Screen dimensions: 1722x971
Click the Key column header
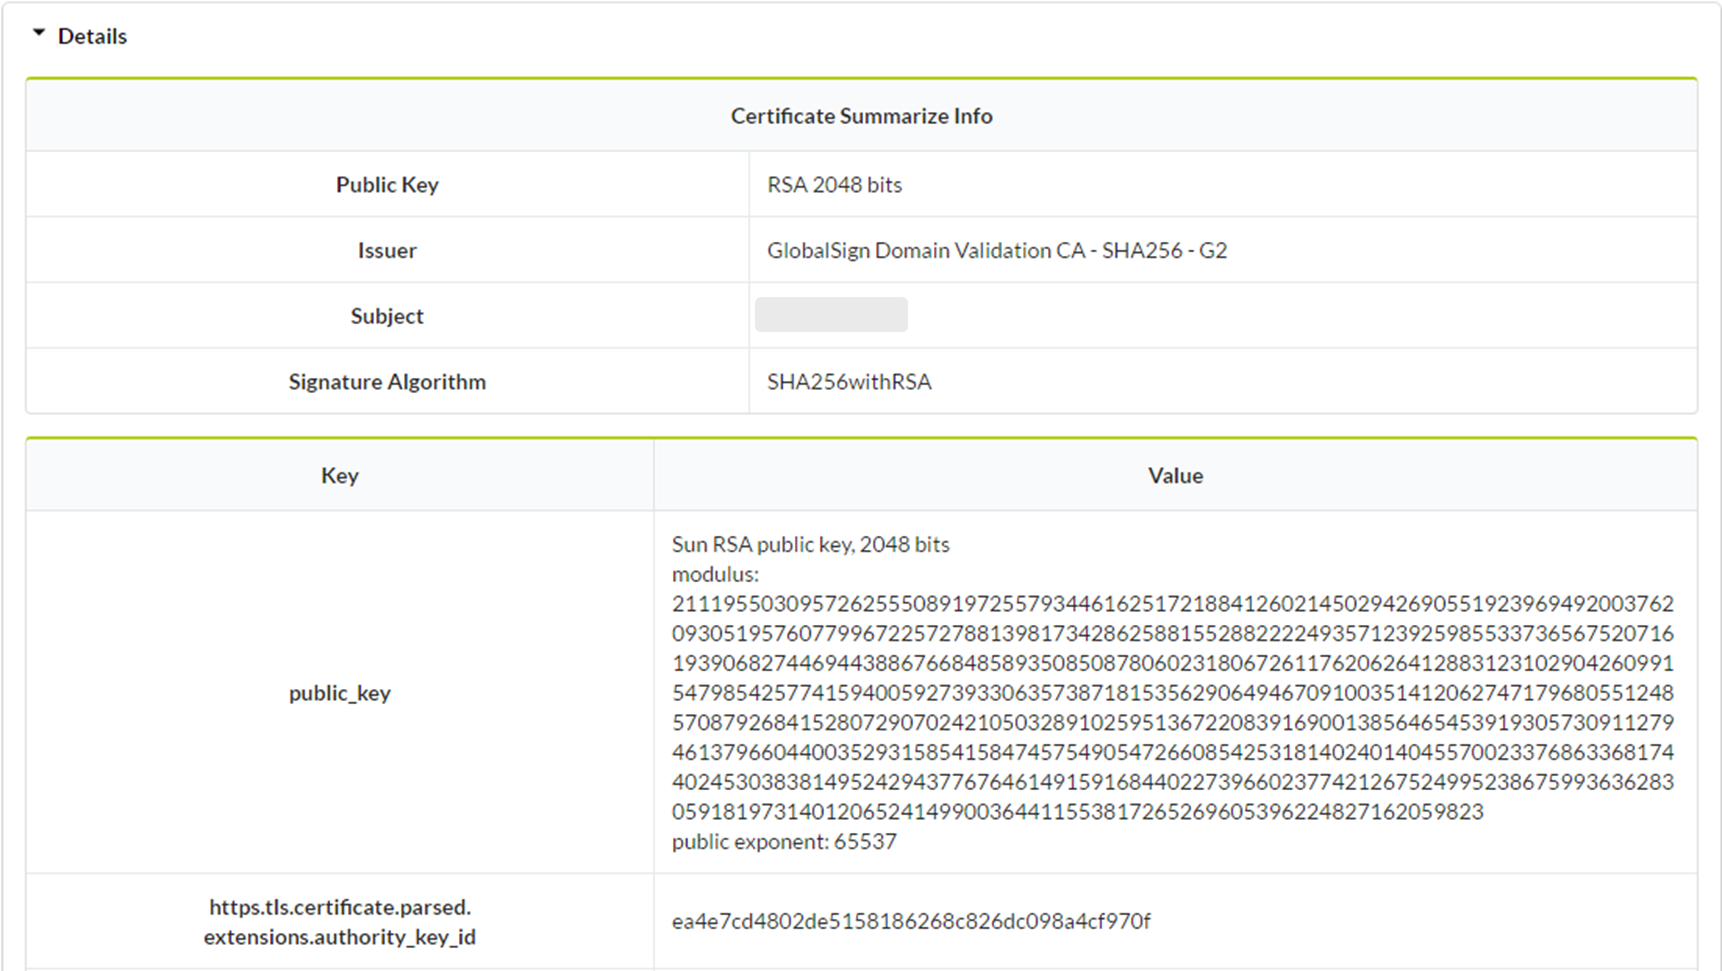[340, 476]
